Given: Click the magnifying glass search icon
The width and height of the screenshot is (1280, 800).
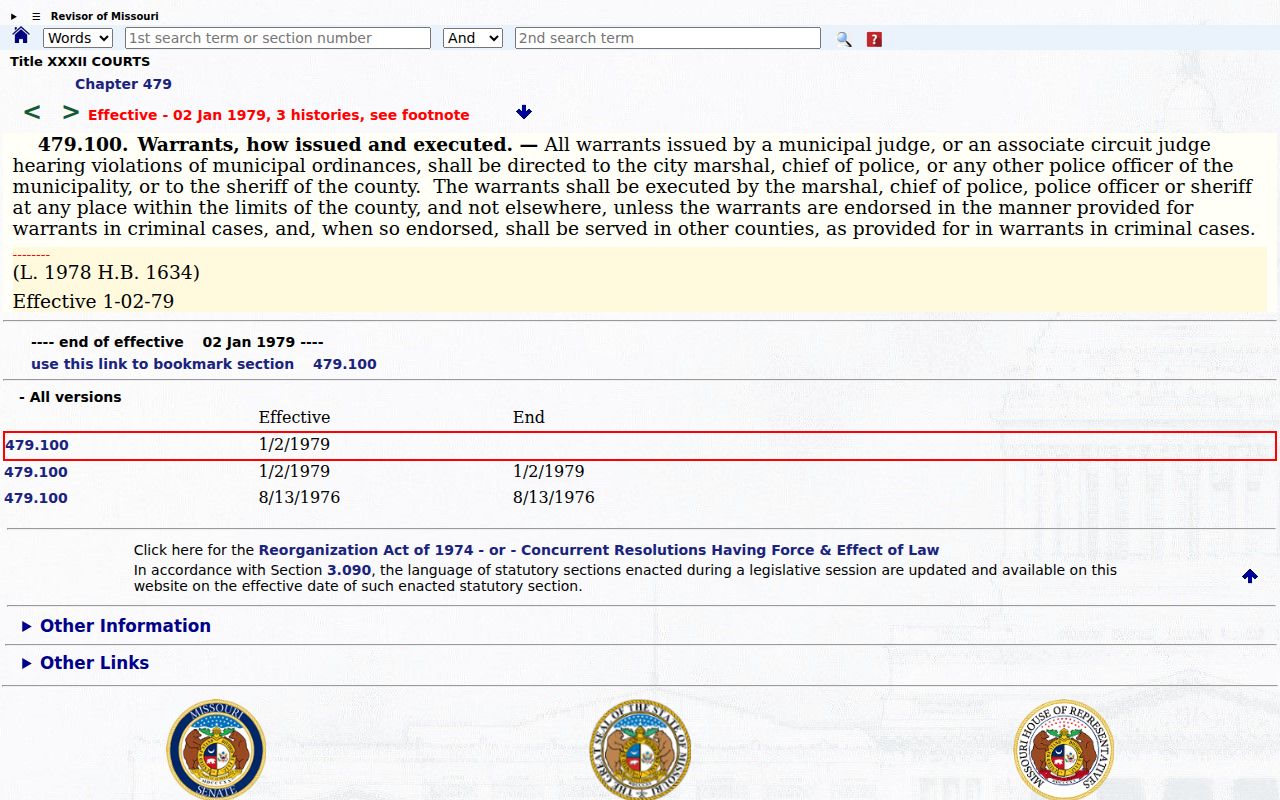Looking at the screenshot, I should [x=844, y=39].
